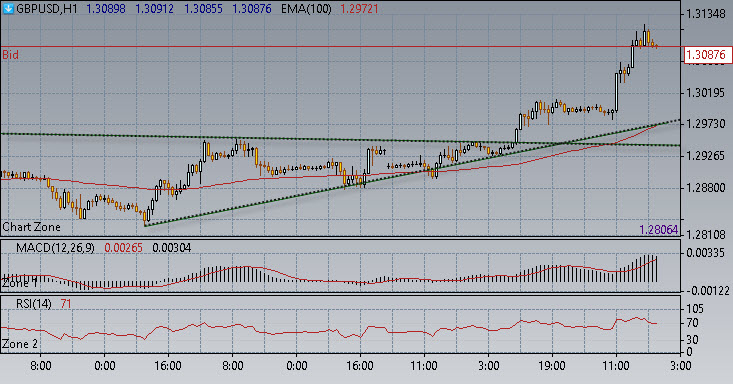Click the 1.28108 price axis label
733x384 pixels.
pyautogui.click(x=706, y=234)
